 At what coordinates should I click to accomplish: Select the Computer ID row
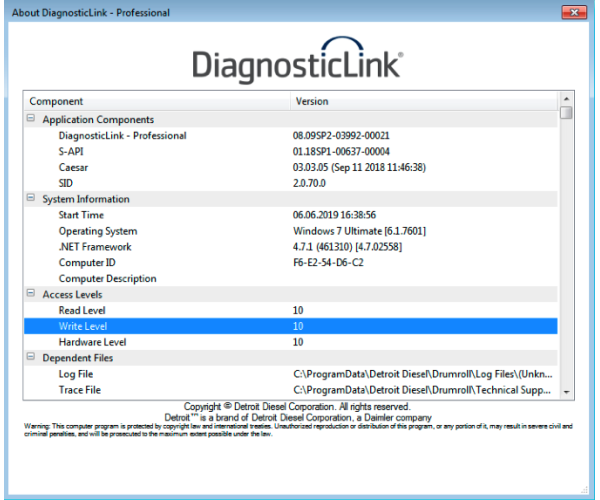tap(291, 263)
